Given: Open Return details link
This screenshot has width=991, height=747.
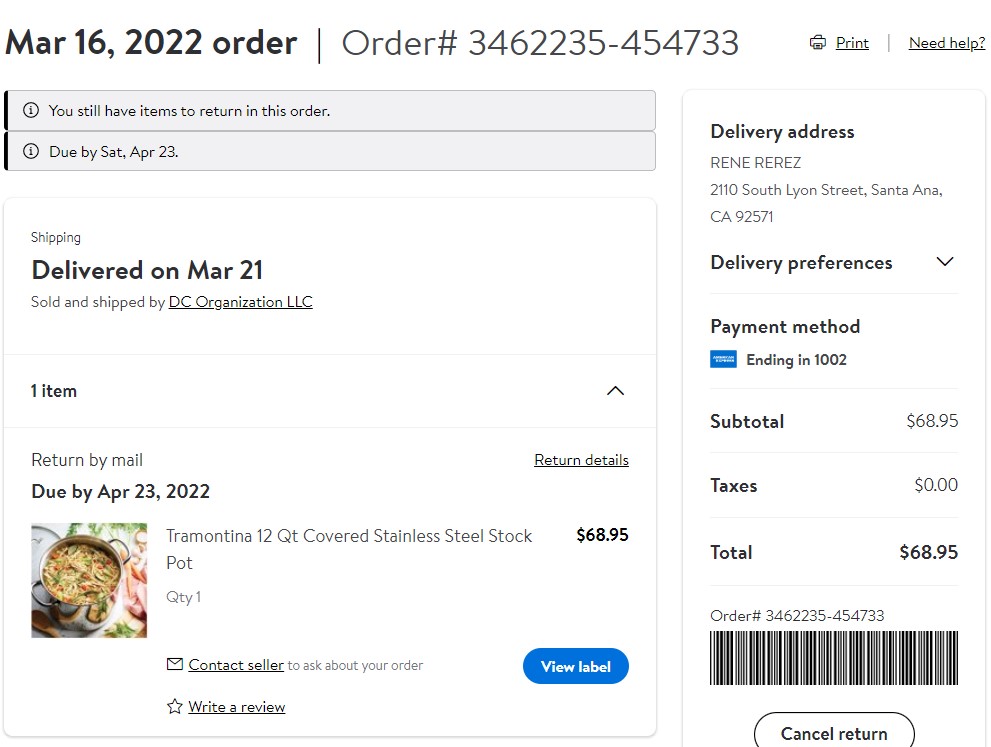Looking at the screenshot, I should [x=581, y=459].
